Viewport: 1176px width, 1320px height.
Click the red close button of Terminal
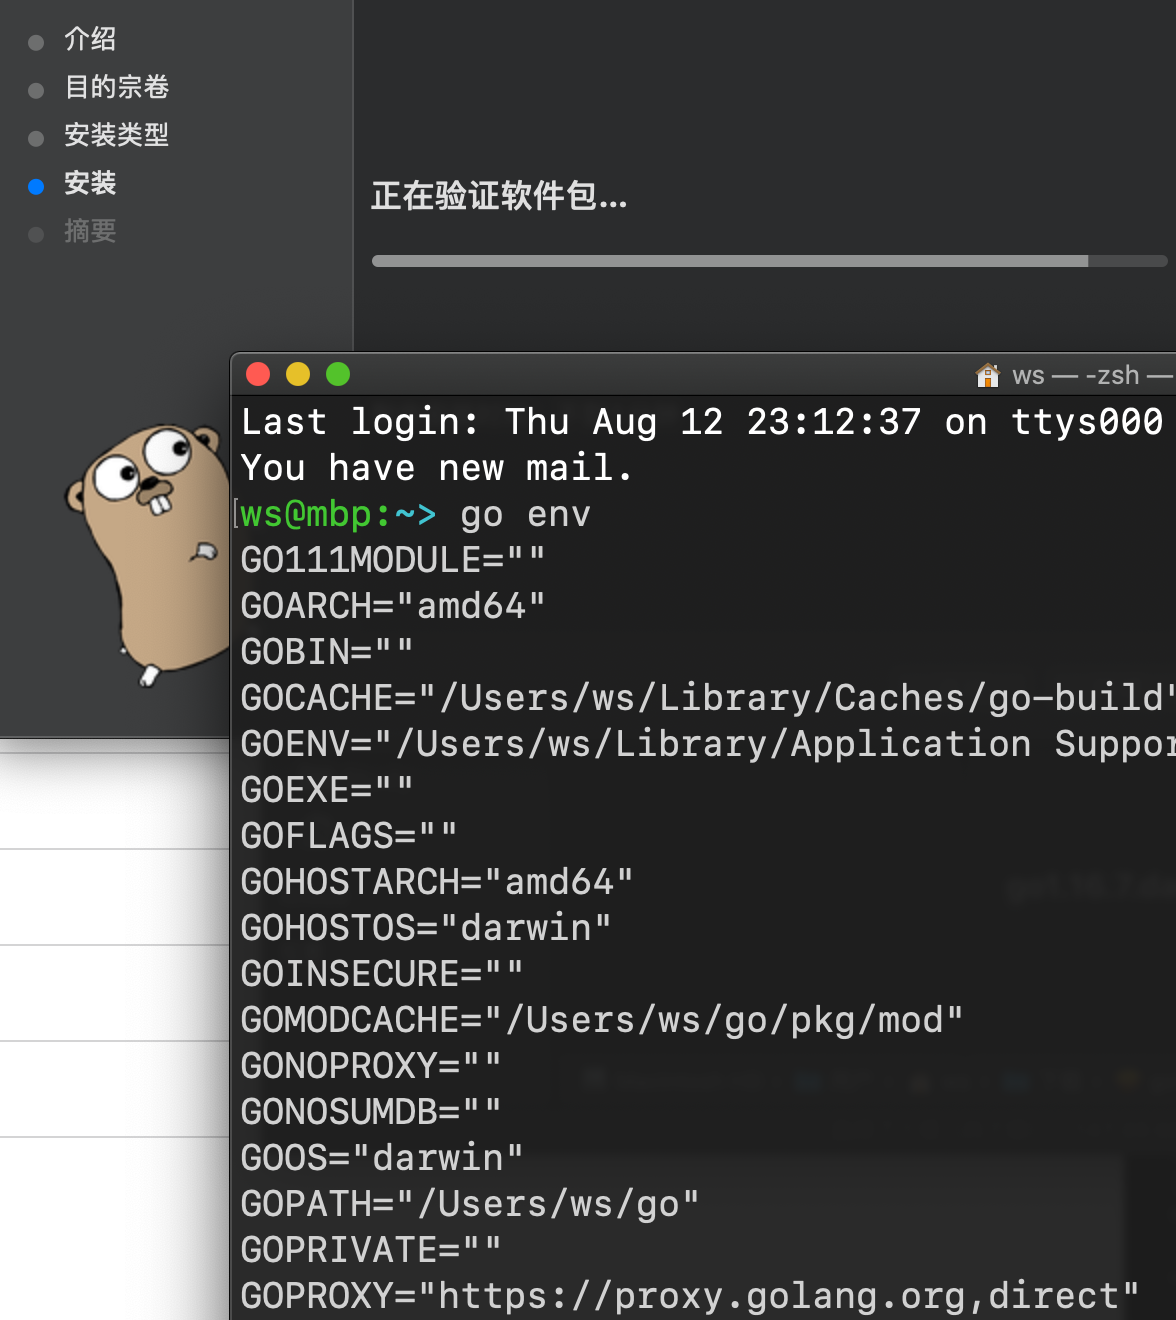point(258,374)
